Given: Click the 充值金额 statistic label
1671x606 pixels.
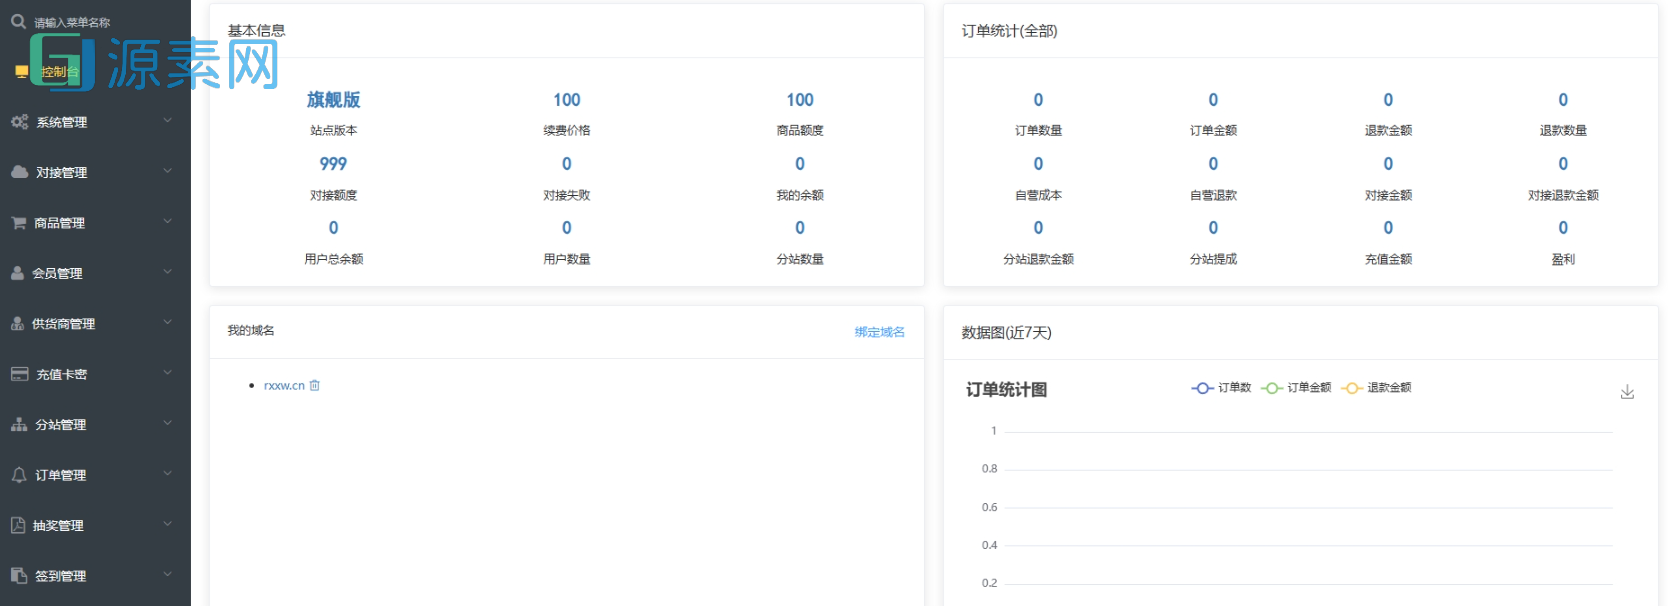Looking at the screenshot, I should click(x=1388, y=259).
